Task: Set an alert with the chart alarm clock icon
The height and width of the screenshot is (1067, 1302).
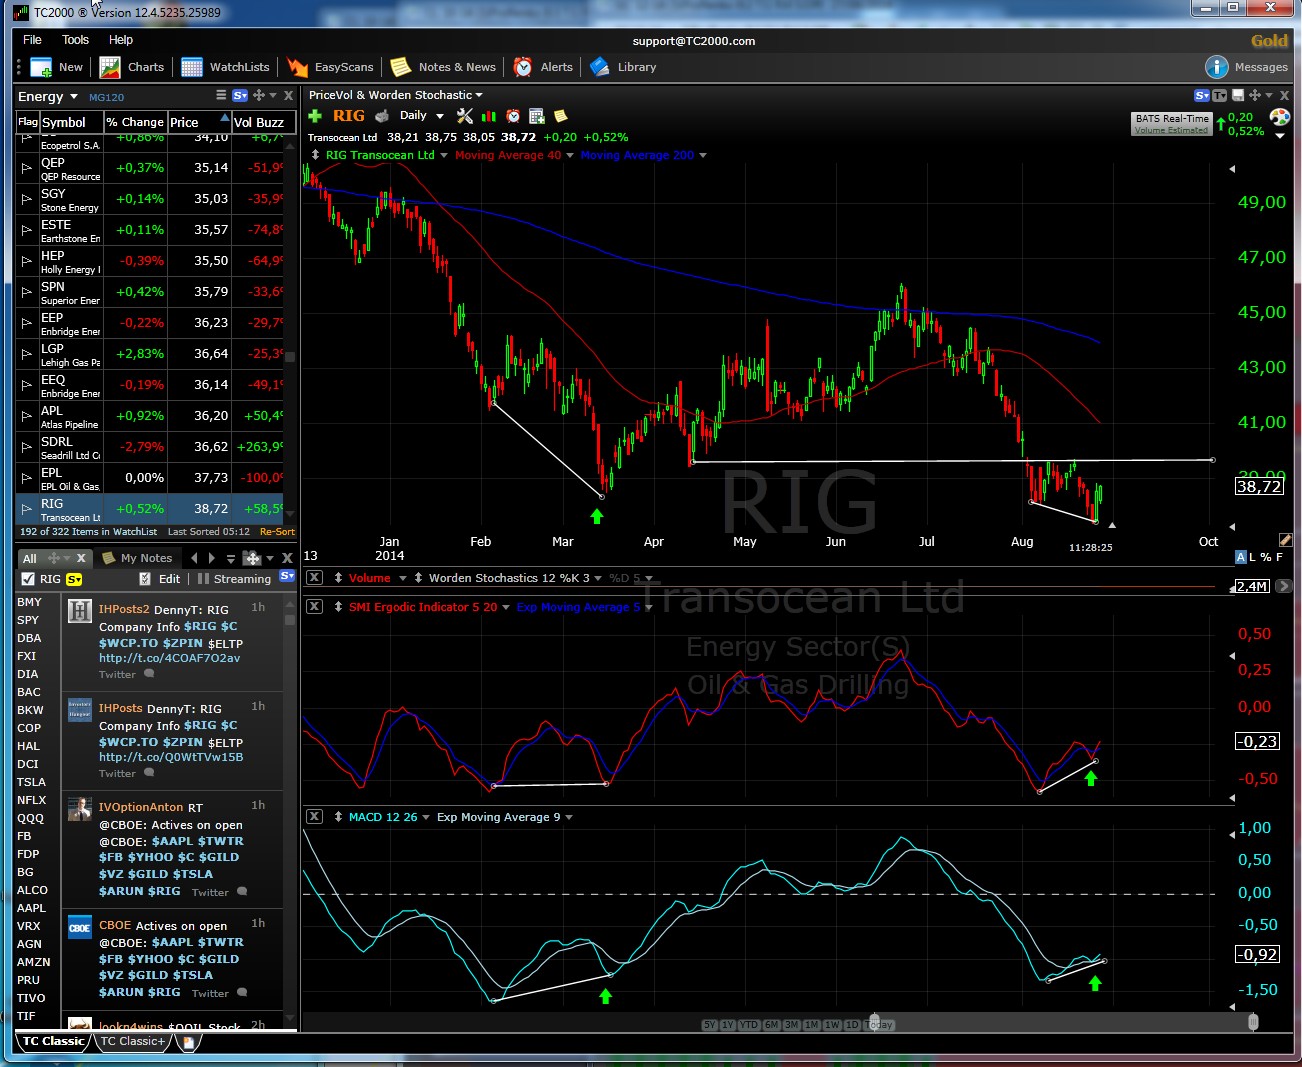Action: pyautogui.click(x=513, y=116)
